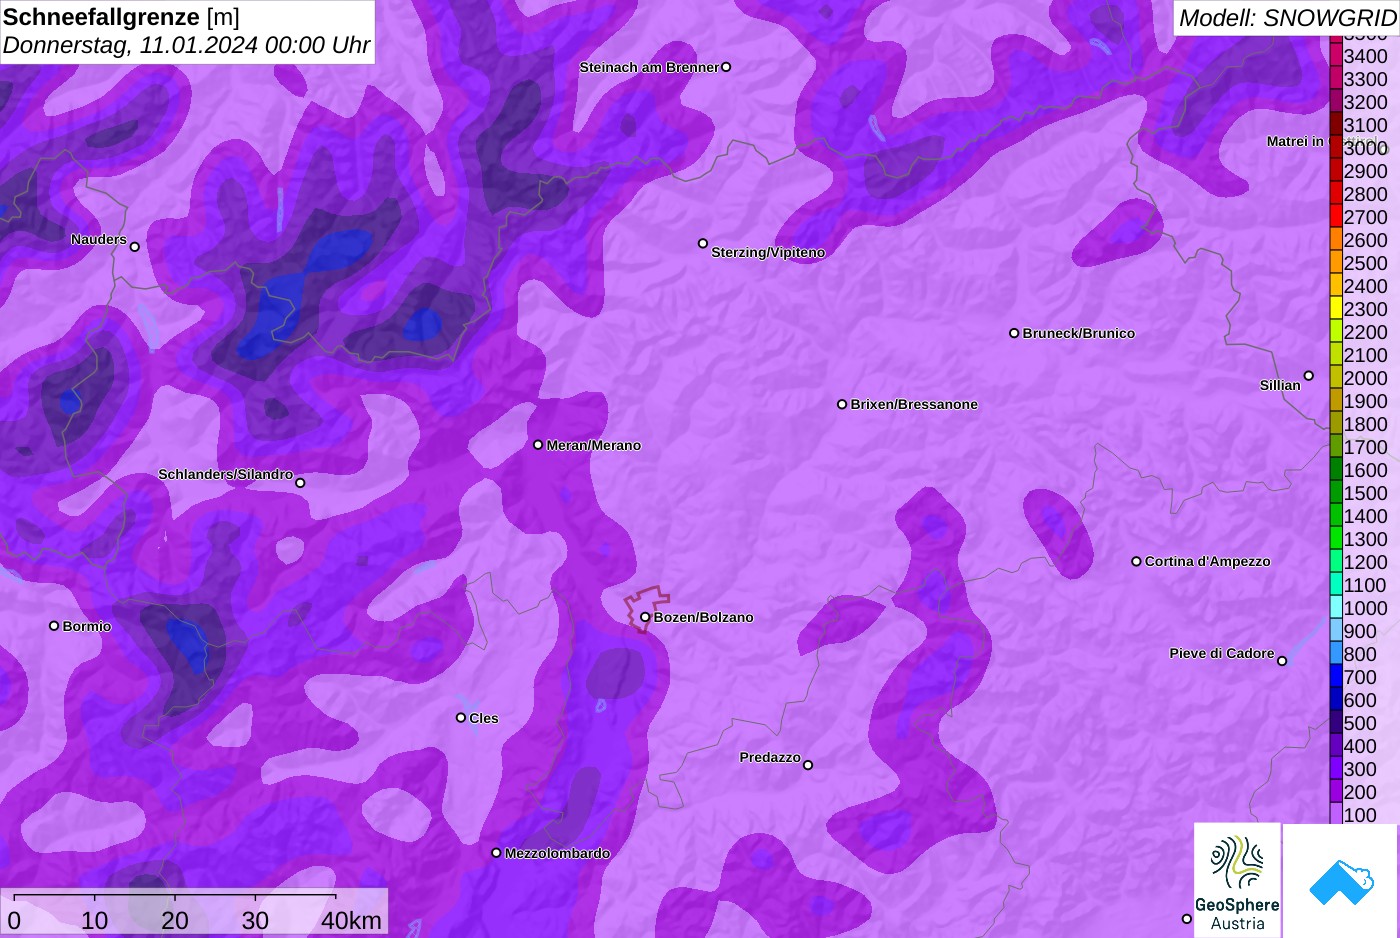Pick the Mezzolombardo map marker
This screenshot has height=938, width=1400.
[496, 853]
